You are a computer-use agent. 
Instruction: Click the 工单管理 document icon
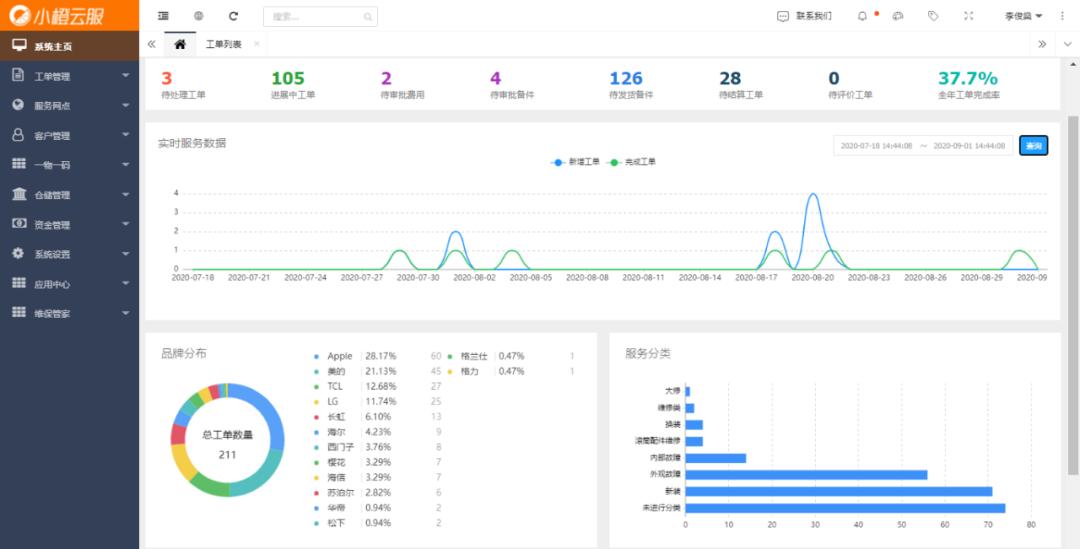[19, 76]
